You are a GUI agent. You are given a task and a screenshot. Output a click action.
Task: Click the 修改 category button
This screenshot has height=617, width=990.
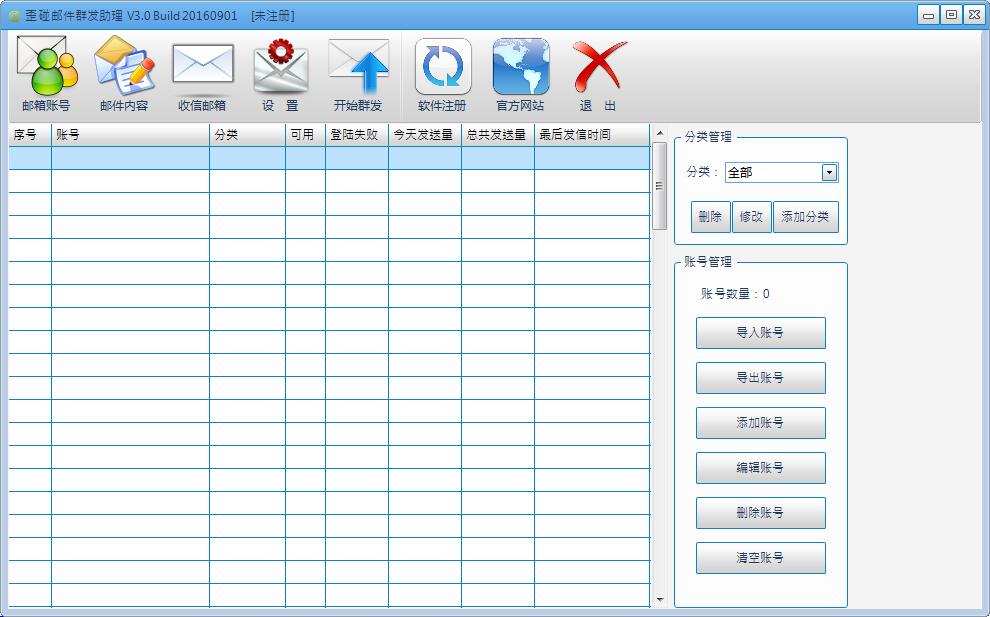point(751,217)
